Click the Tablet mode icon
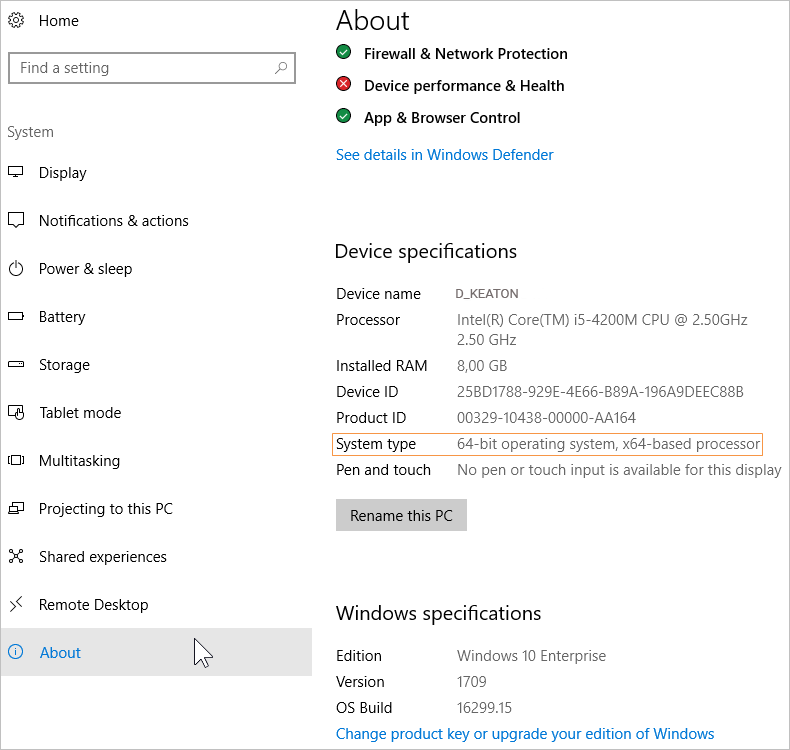The height and width of the screenshot is (750, 790). pyautogui.click(x=16, y=413)
